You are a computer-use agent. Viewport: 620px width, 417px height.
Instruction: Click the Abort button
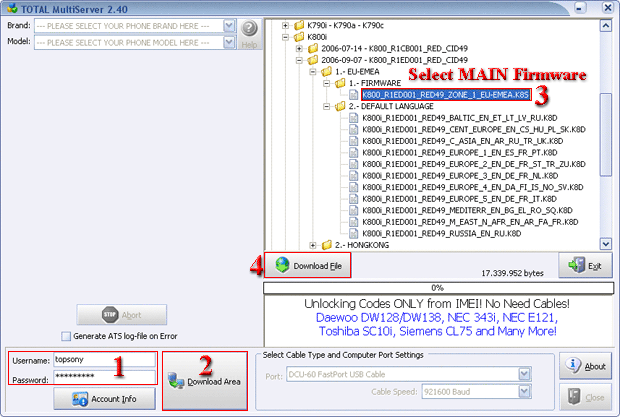click(122, 315)
